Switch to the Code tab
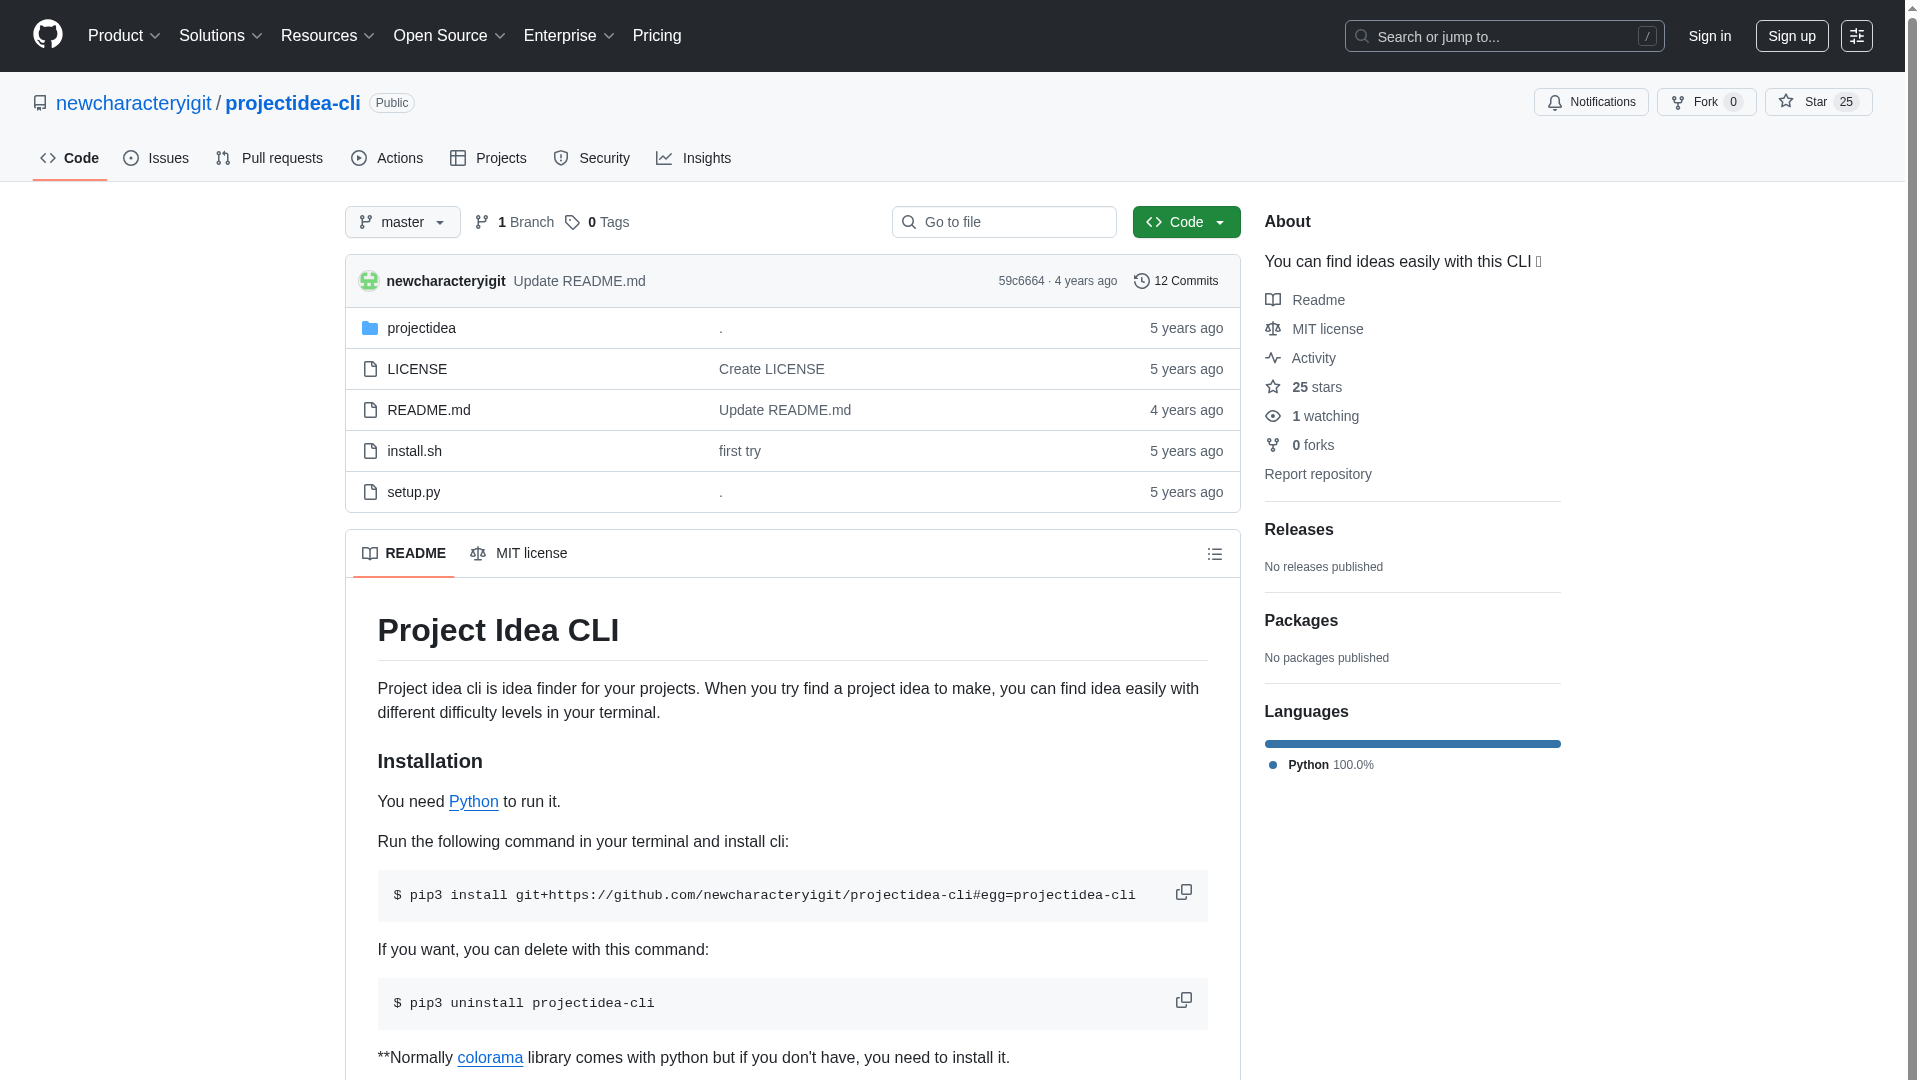The width and height of the screenshot is (1920, 1080). (69, 158)
